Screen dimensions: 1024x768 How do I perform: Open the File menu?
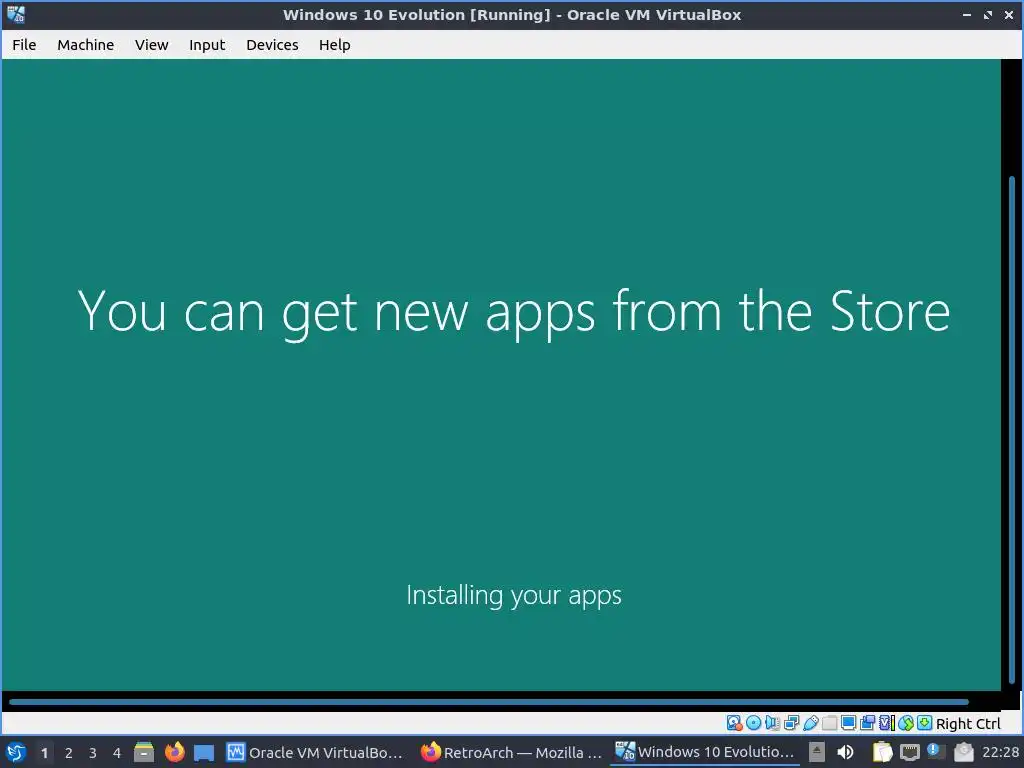24,45
